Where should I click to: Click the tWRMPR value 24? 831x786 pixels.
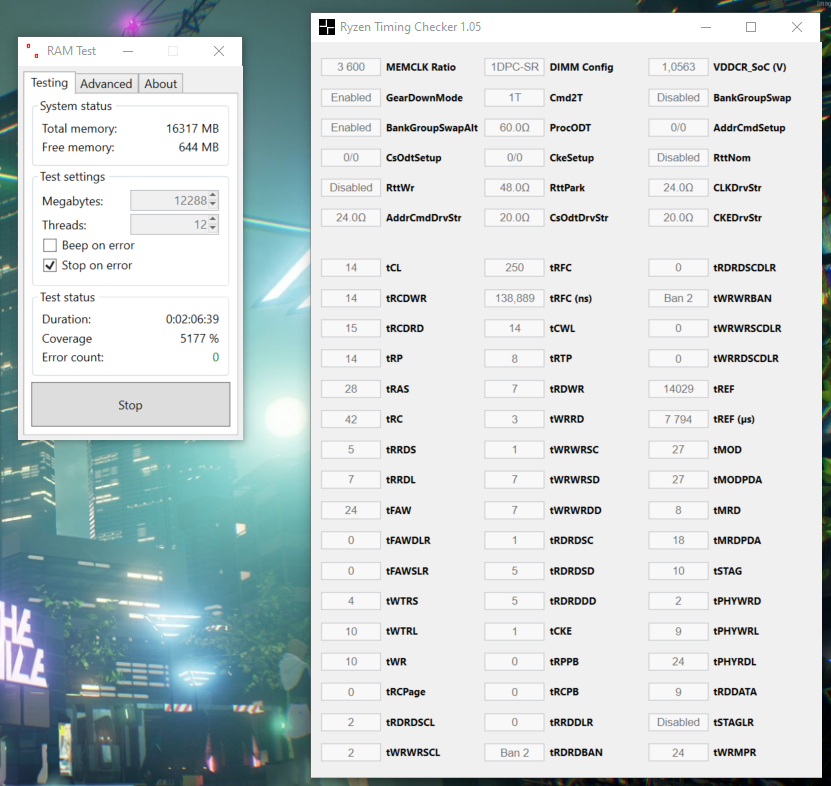678,753
